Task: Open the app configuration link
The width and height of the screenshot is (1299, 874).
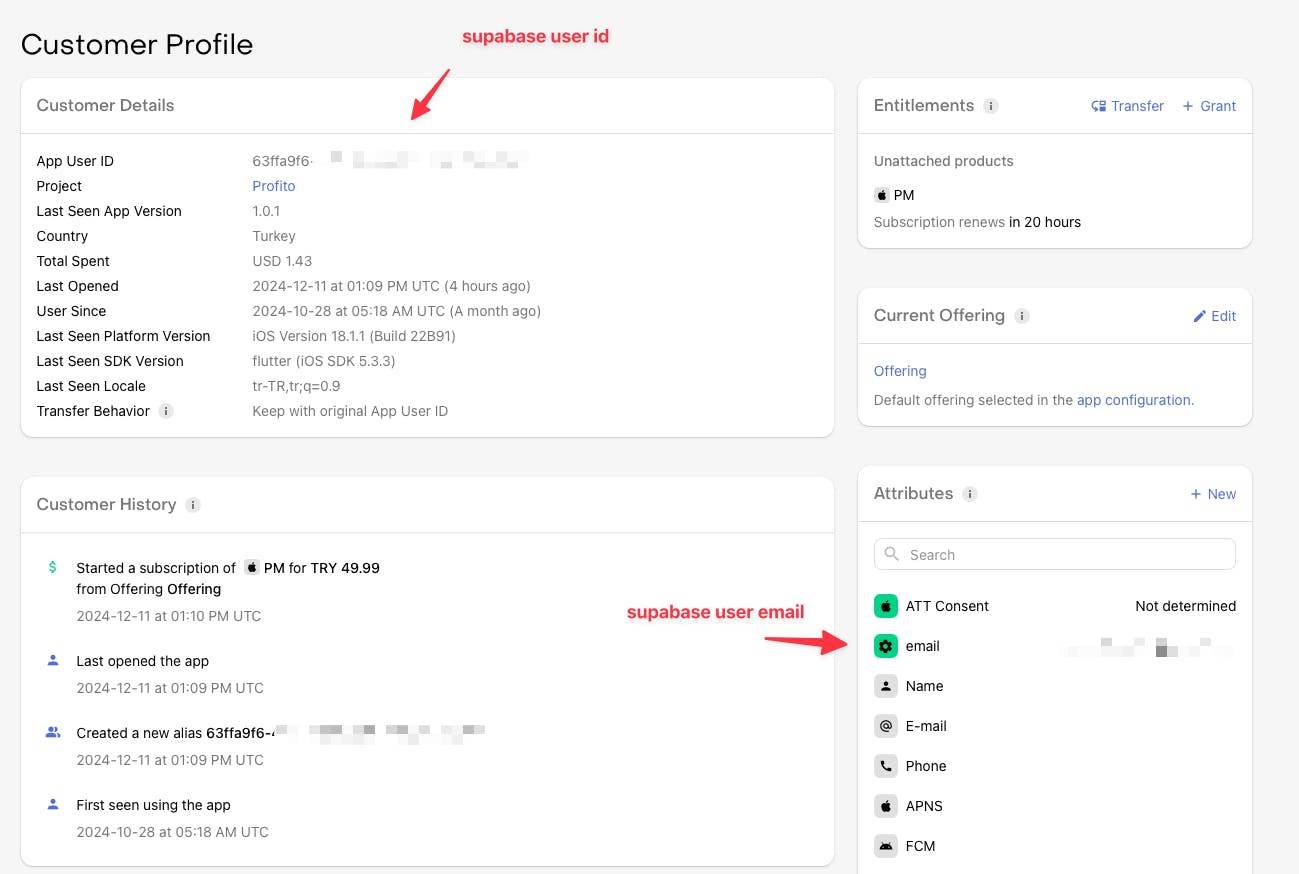Action: click(x=1133, y=400)
